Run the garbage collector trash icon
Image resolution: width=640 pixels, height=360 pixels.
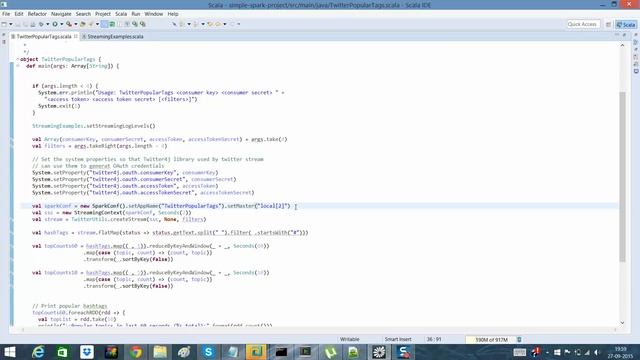pos(519,340)
